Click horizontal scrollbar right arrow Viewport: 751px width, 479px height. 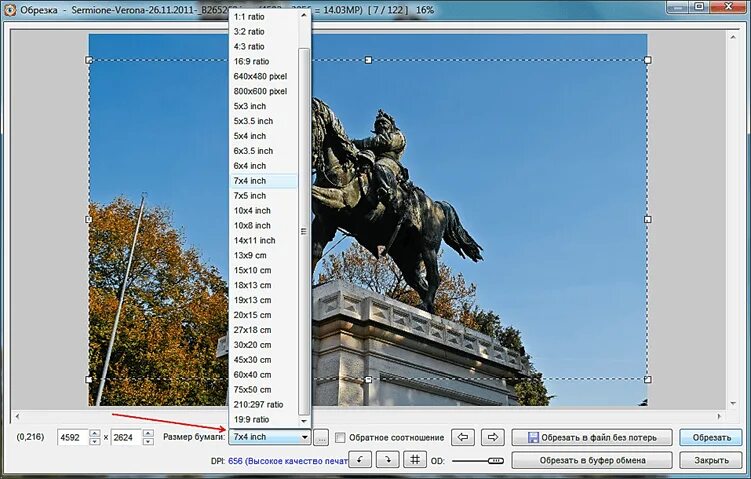pyautogui.click(x=719, y=416)
